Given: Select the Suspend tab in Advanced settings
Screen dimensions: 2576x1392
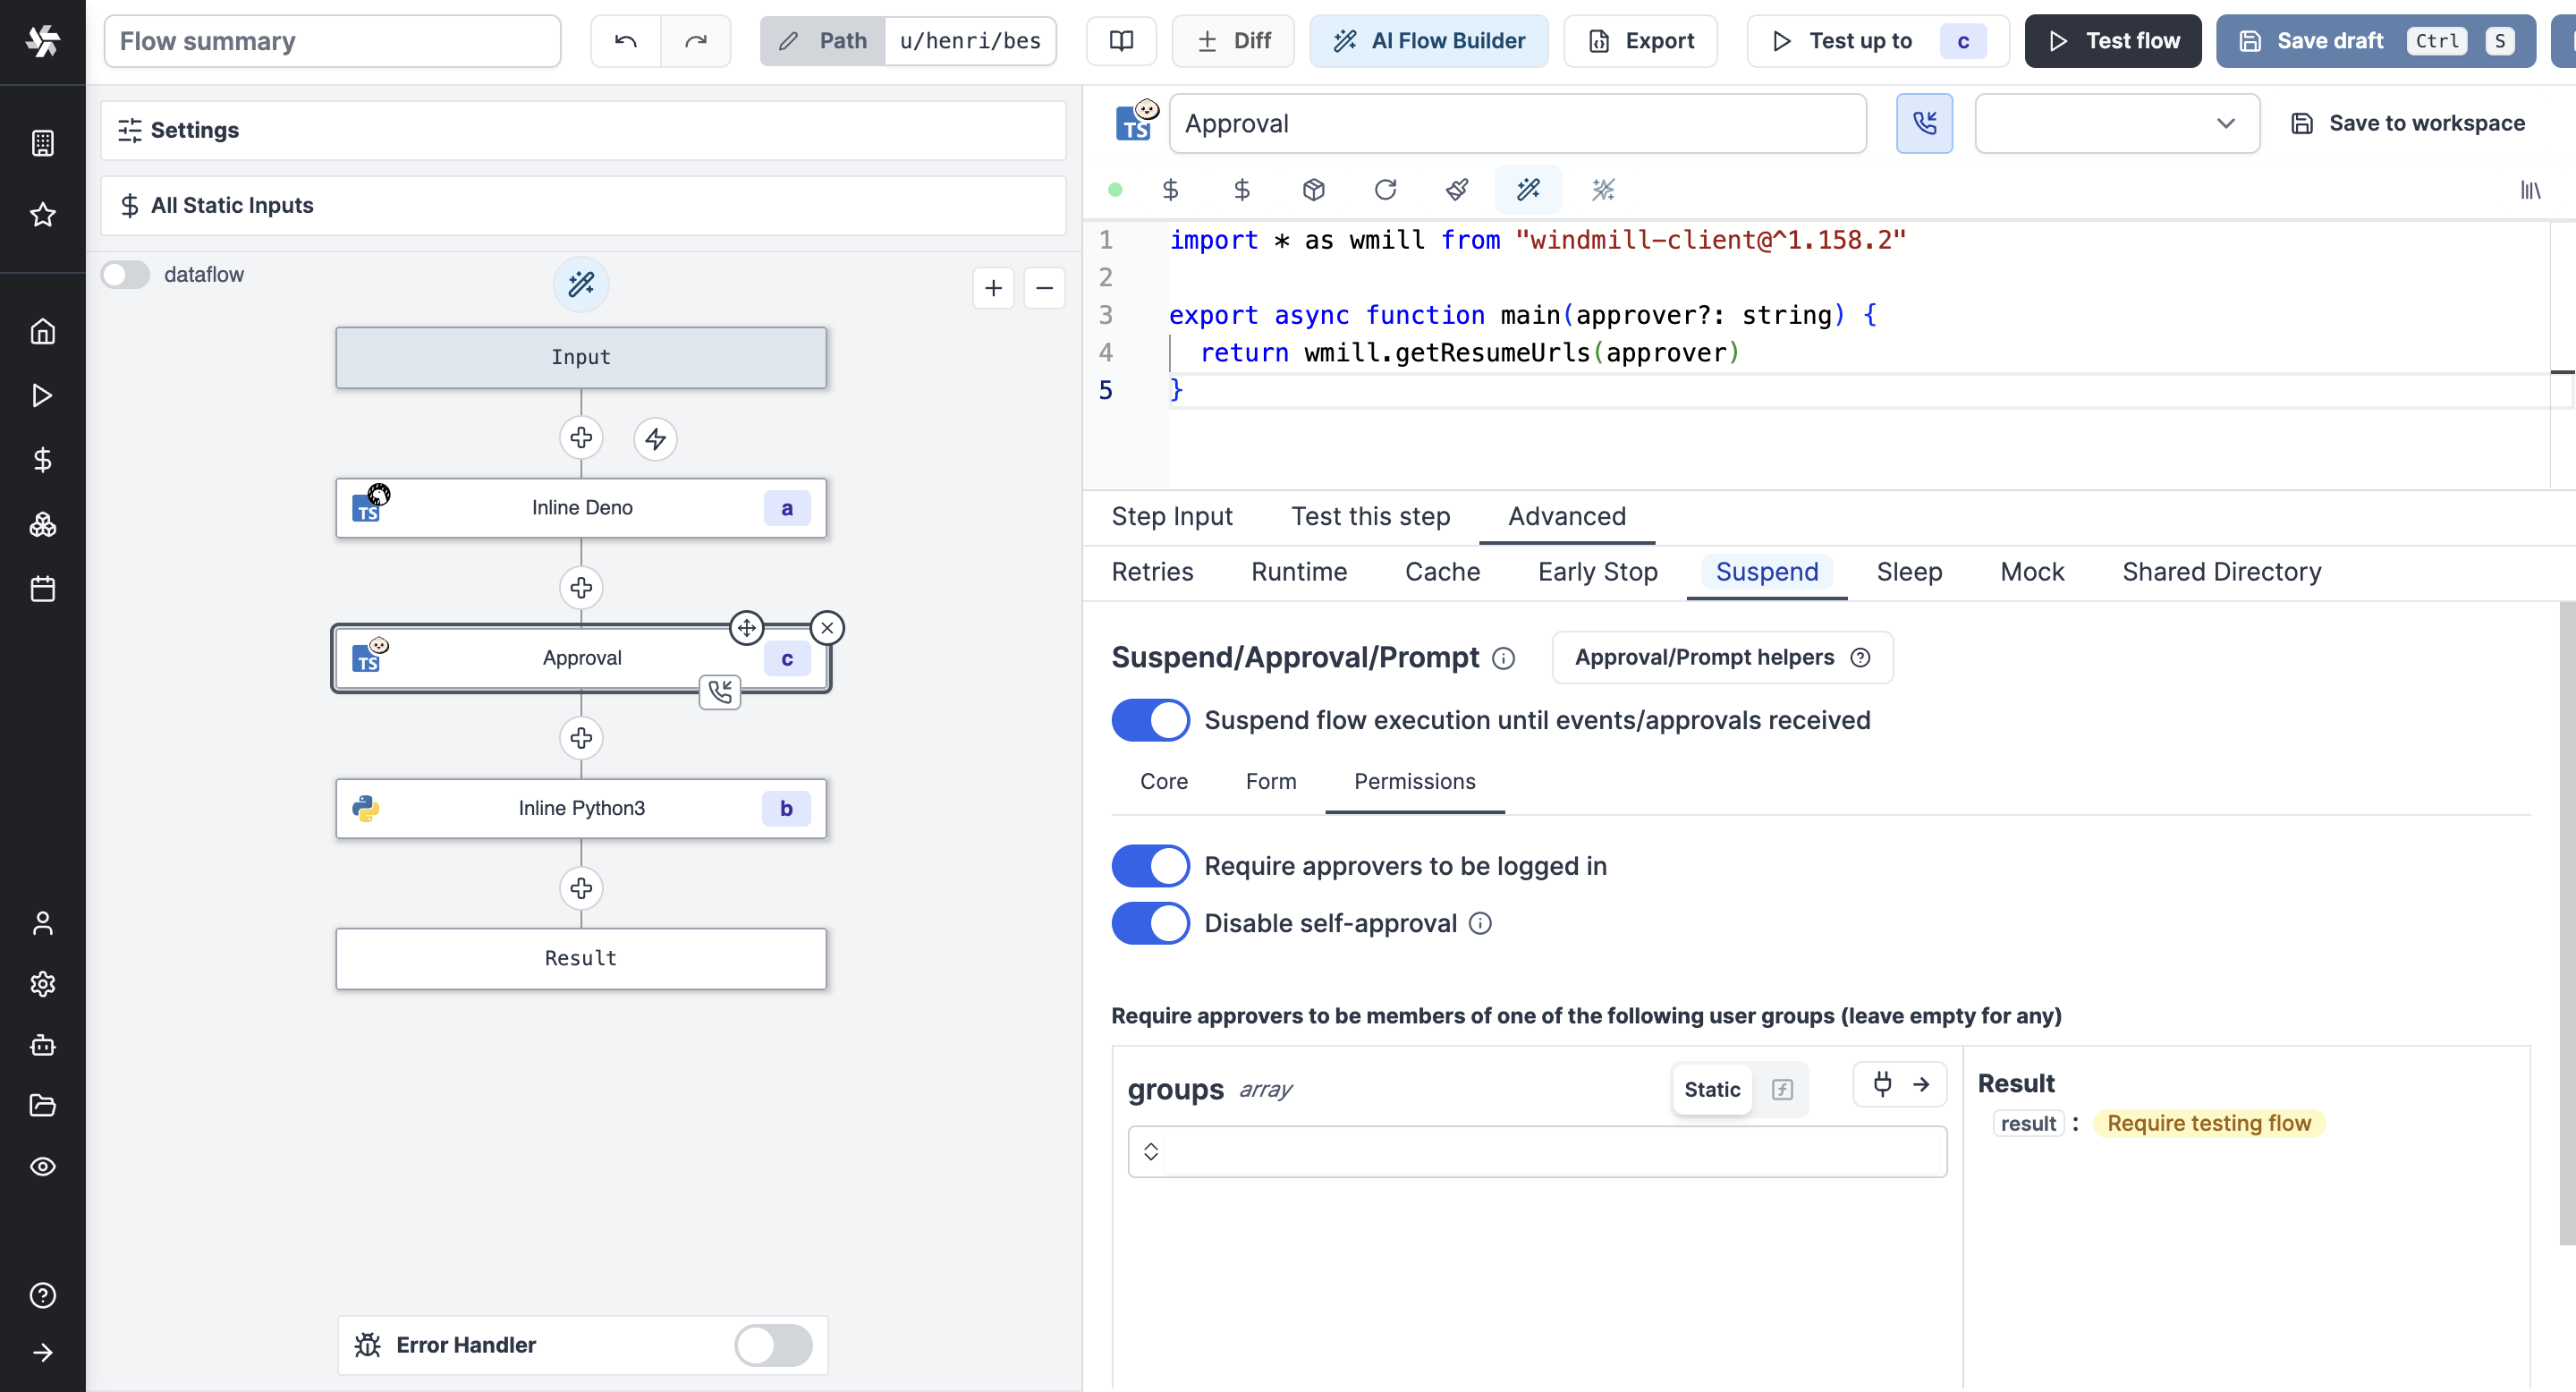Looking at the screenshot, I should pyautogui.click(x=1767, y=571).
